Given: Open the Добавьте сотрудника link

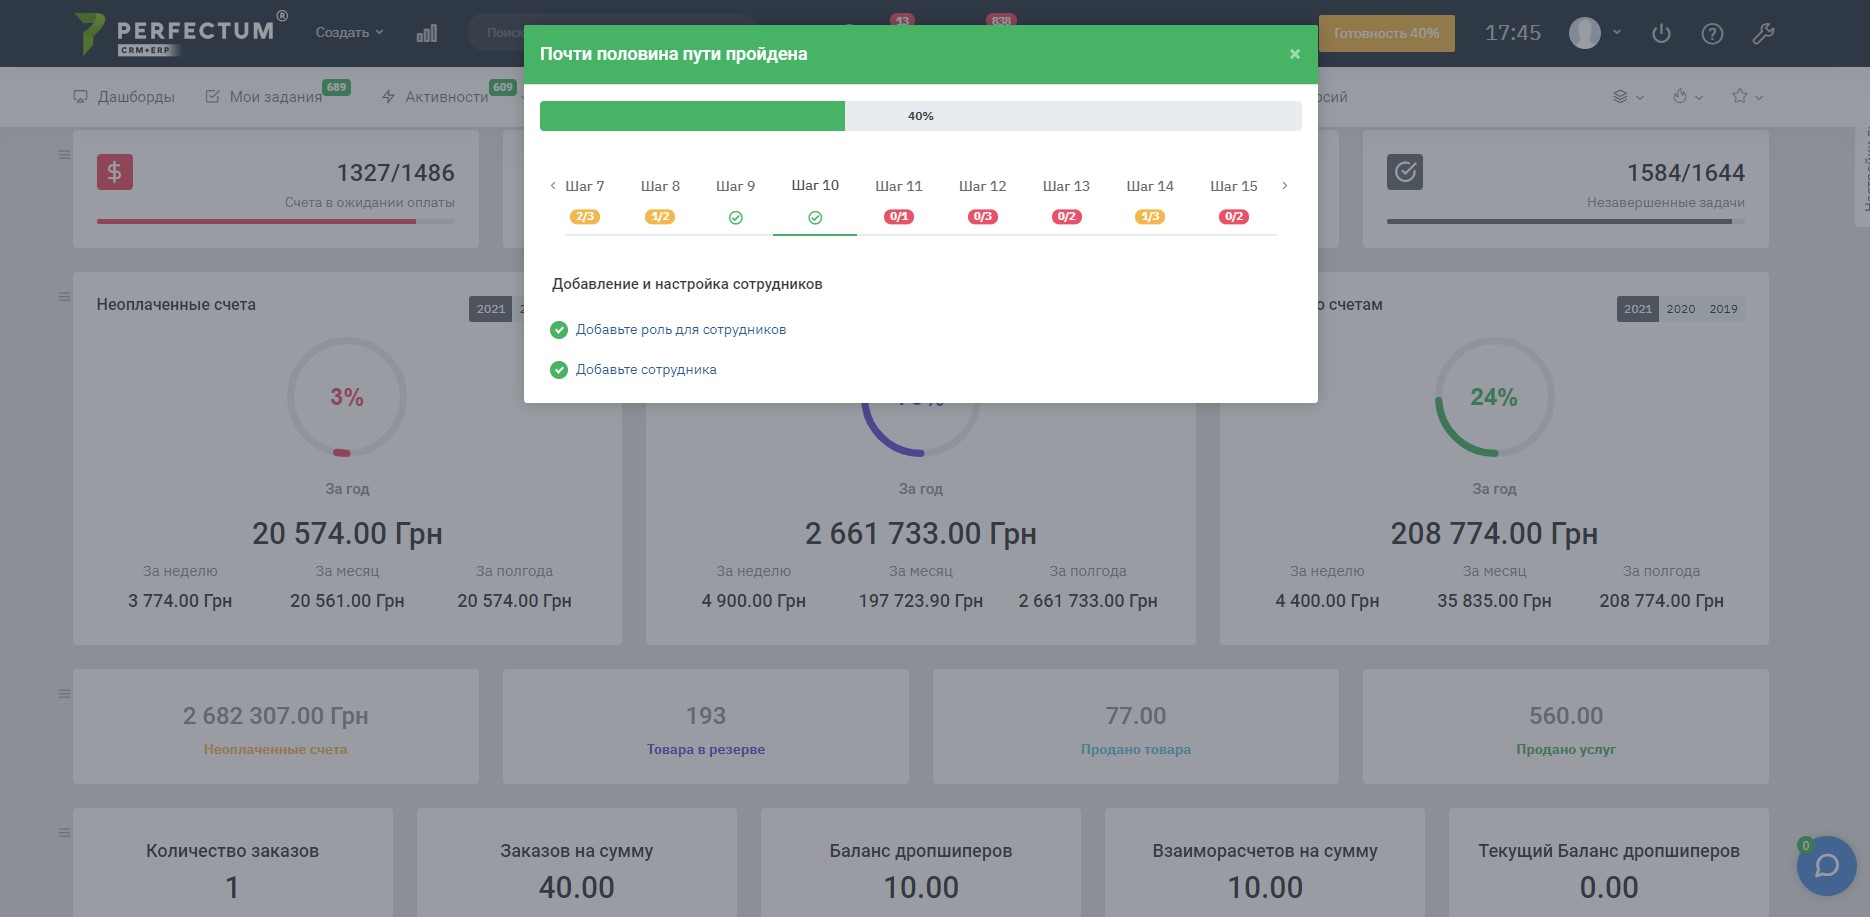Looking at the screenshot, I should (646, 370).
